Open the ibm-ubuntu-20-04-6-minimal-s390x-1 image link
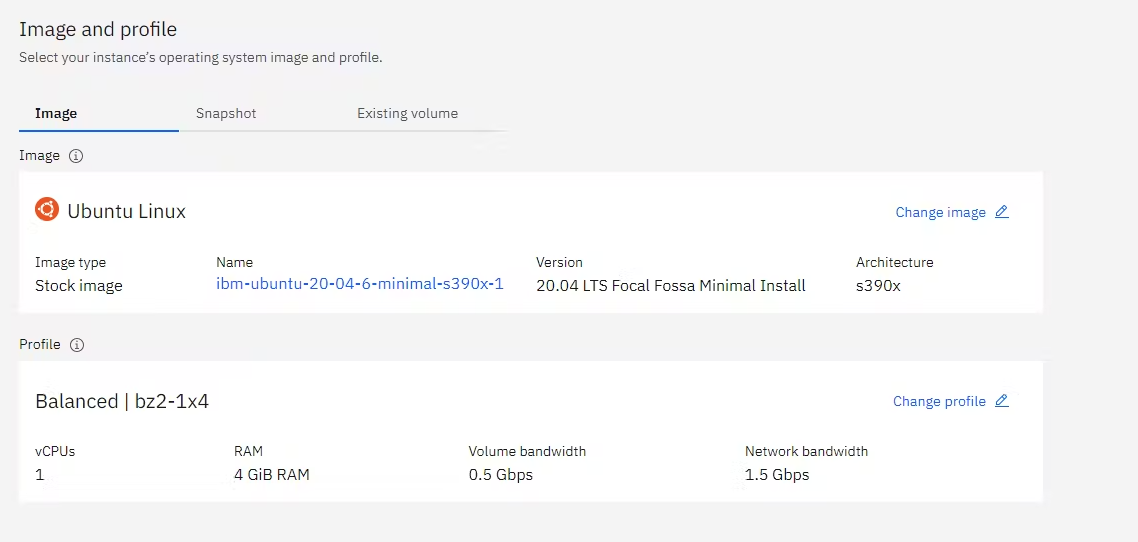The height and width of the screenshot is (542, 1138). tap(360, 284)
